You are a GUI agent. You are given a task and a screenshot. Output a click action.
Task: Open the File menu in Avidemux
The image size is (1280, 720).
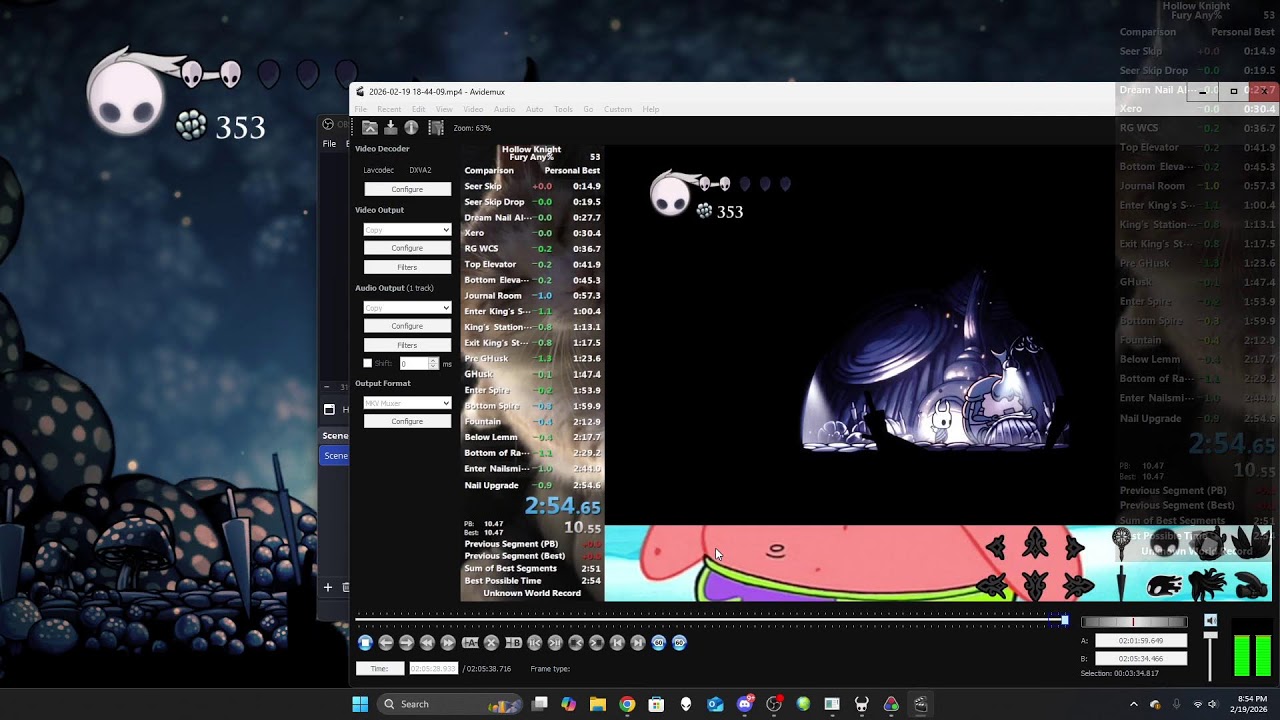click(x=360, y=109)
